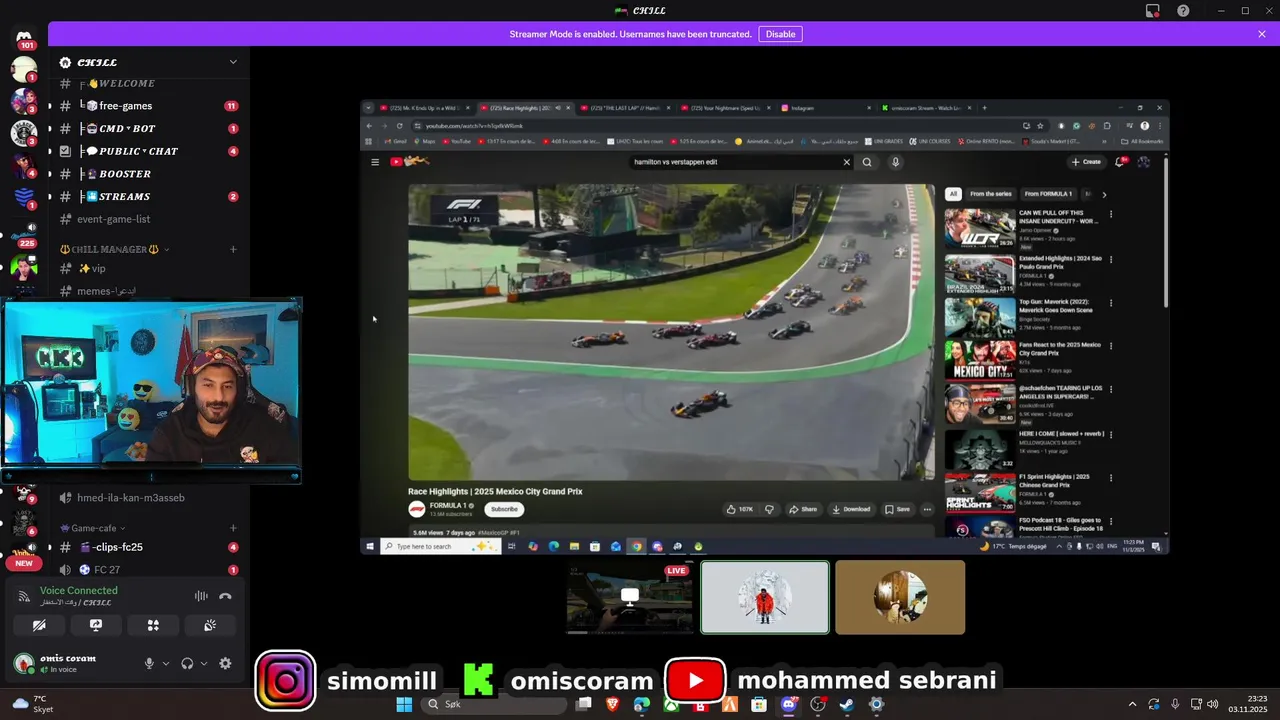Open Discord inbox icon in title bar
The image size is (1280, 720).
point(1153,10)
